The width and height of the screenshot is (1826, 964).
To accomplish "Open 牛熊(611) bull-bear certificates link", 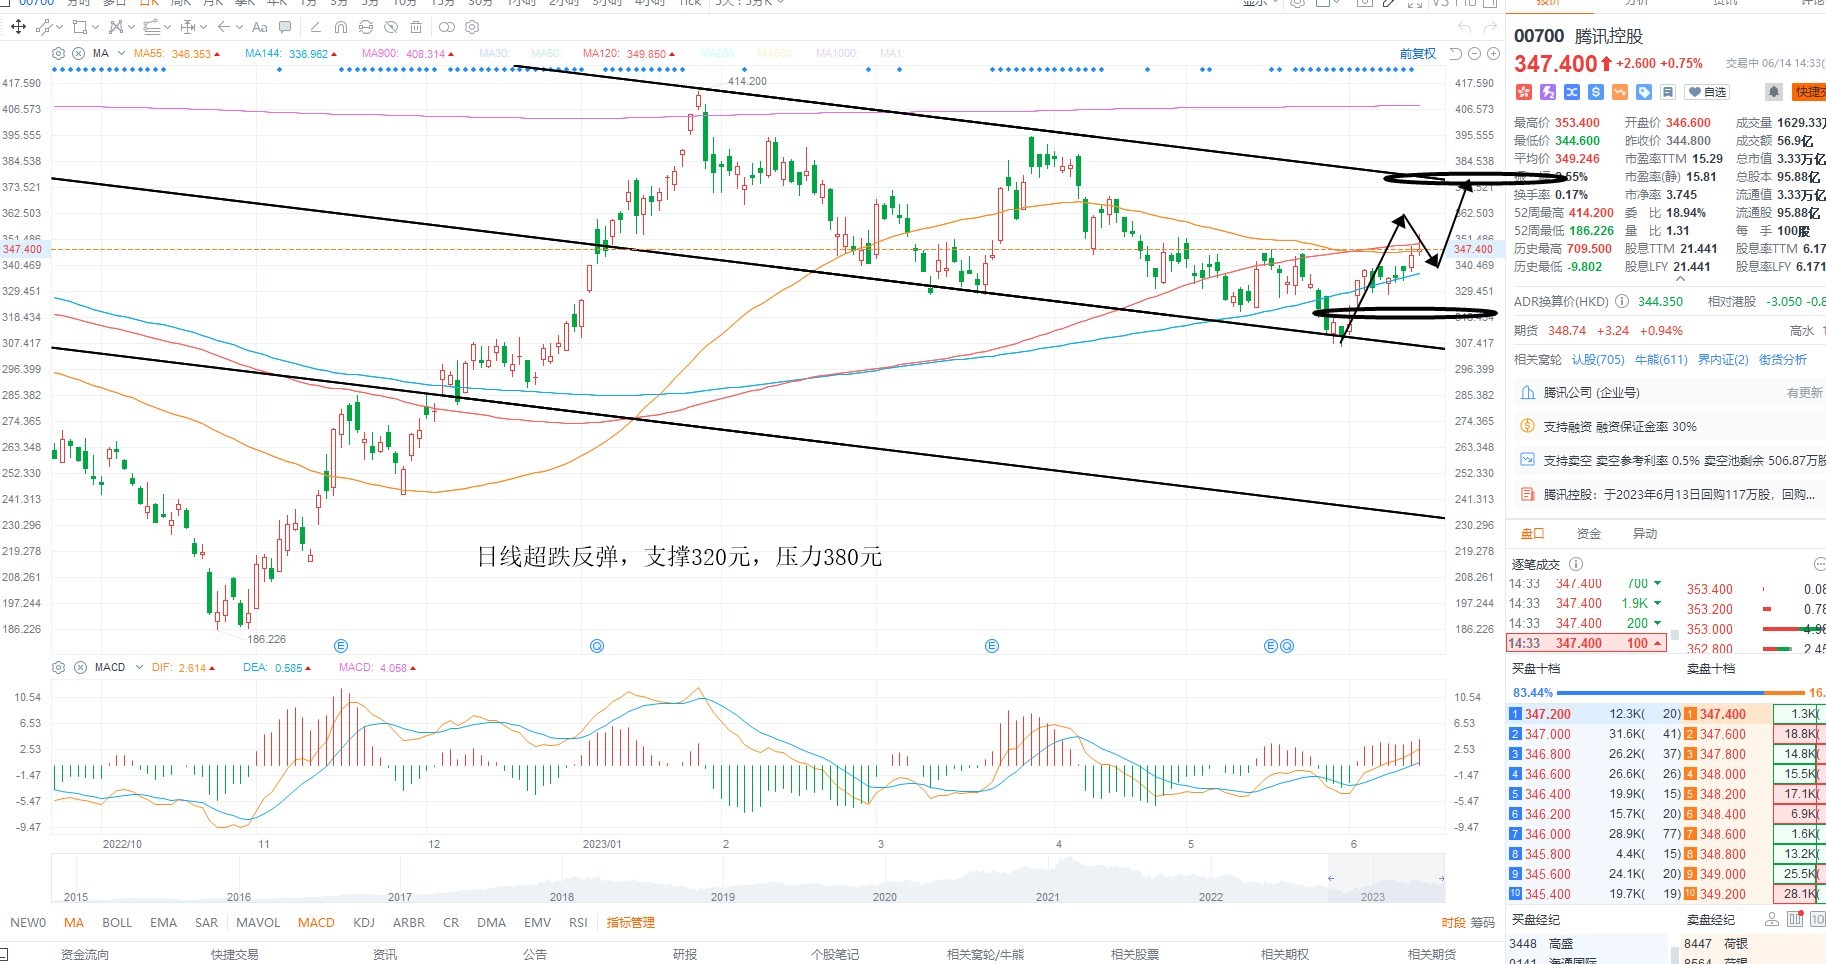I will [x=1661, y=360].
